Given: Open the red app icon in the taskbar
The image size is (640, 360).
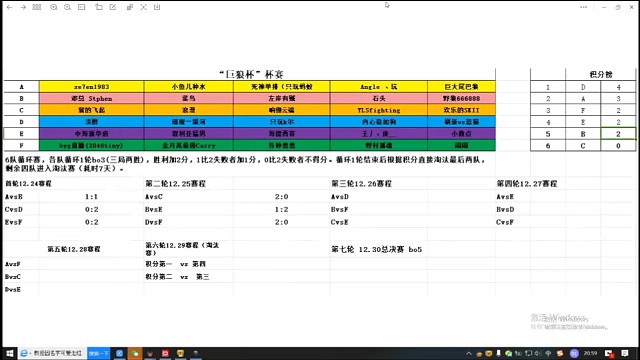Looking at the screenshot, I should click(x=165, y=353).
